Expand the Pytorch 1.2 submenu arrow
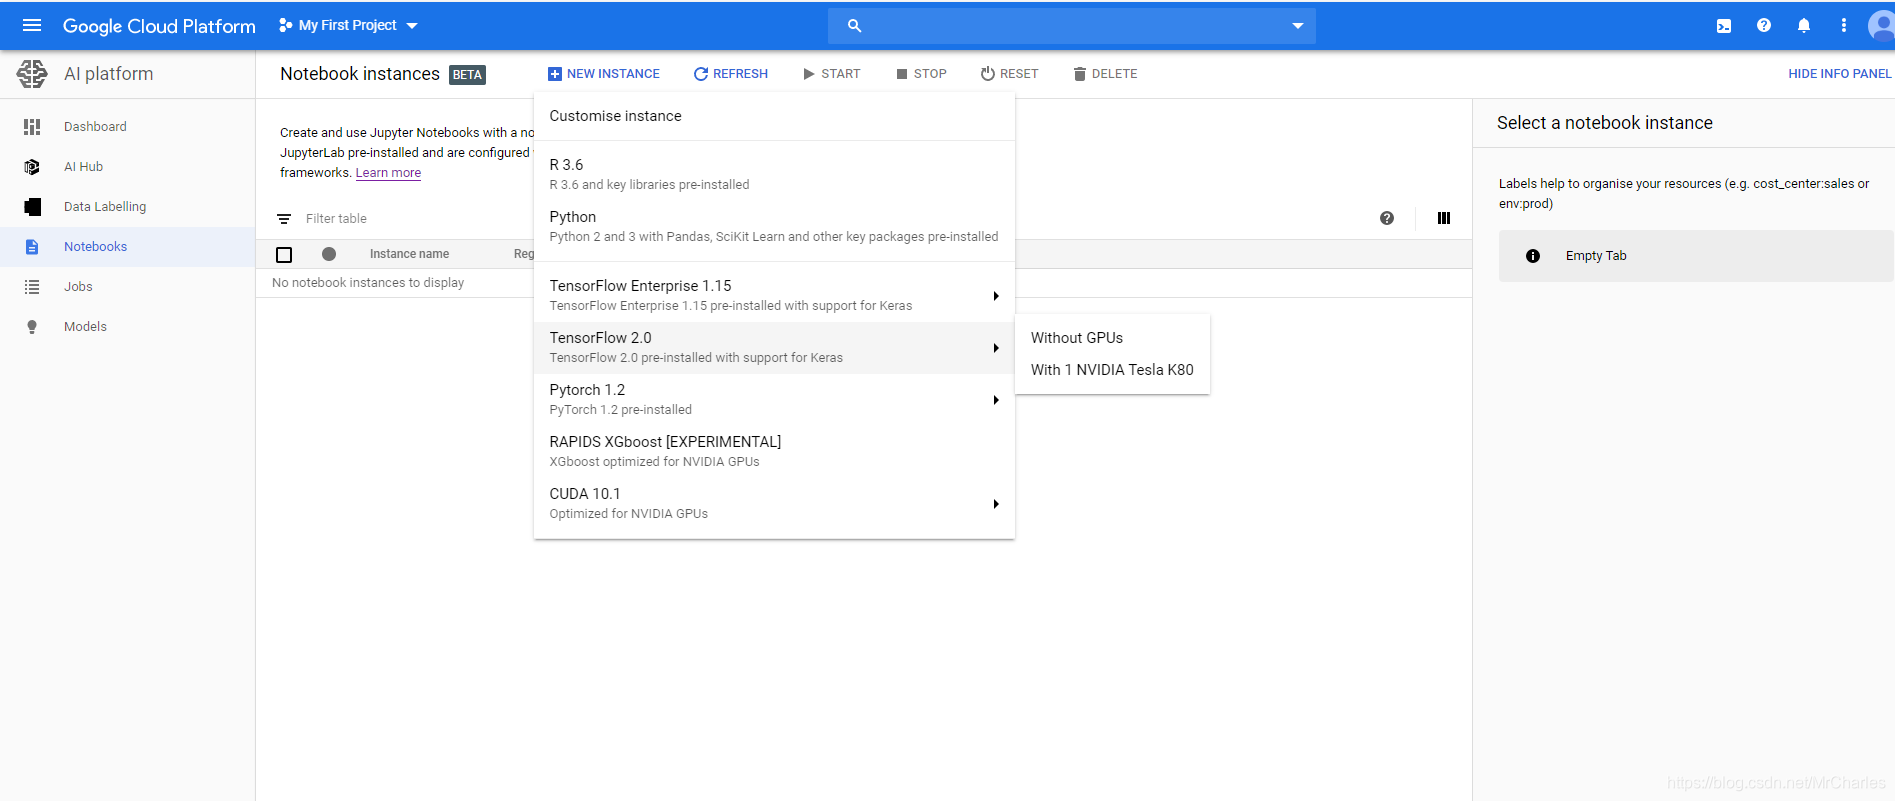The image size is (1895, 801). [x=996, y=400]
